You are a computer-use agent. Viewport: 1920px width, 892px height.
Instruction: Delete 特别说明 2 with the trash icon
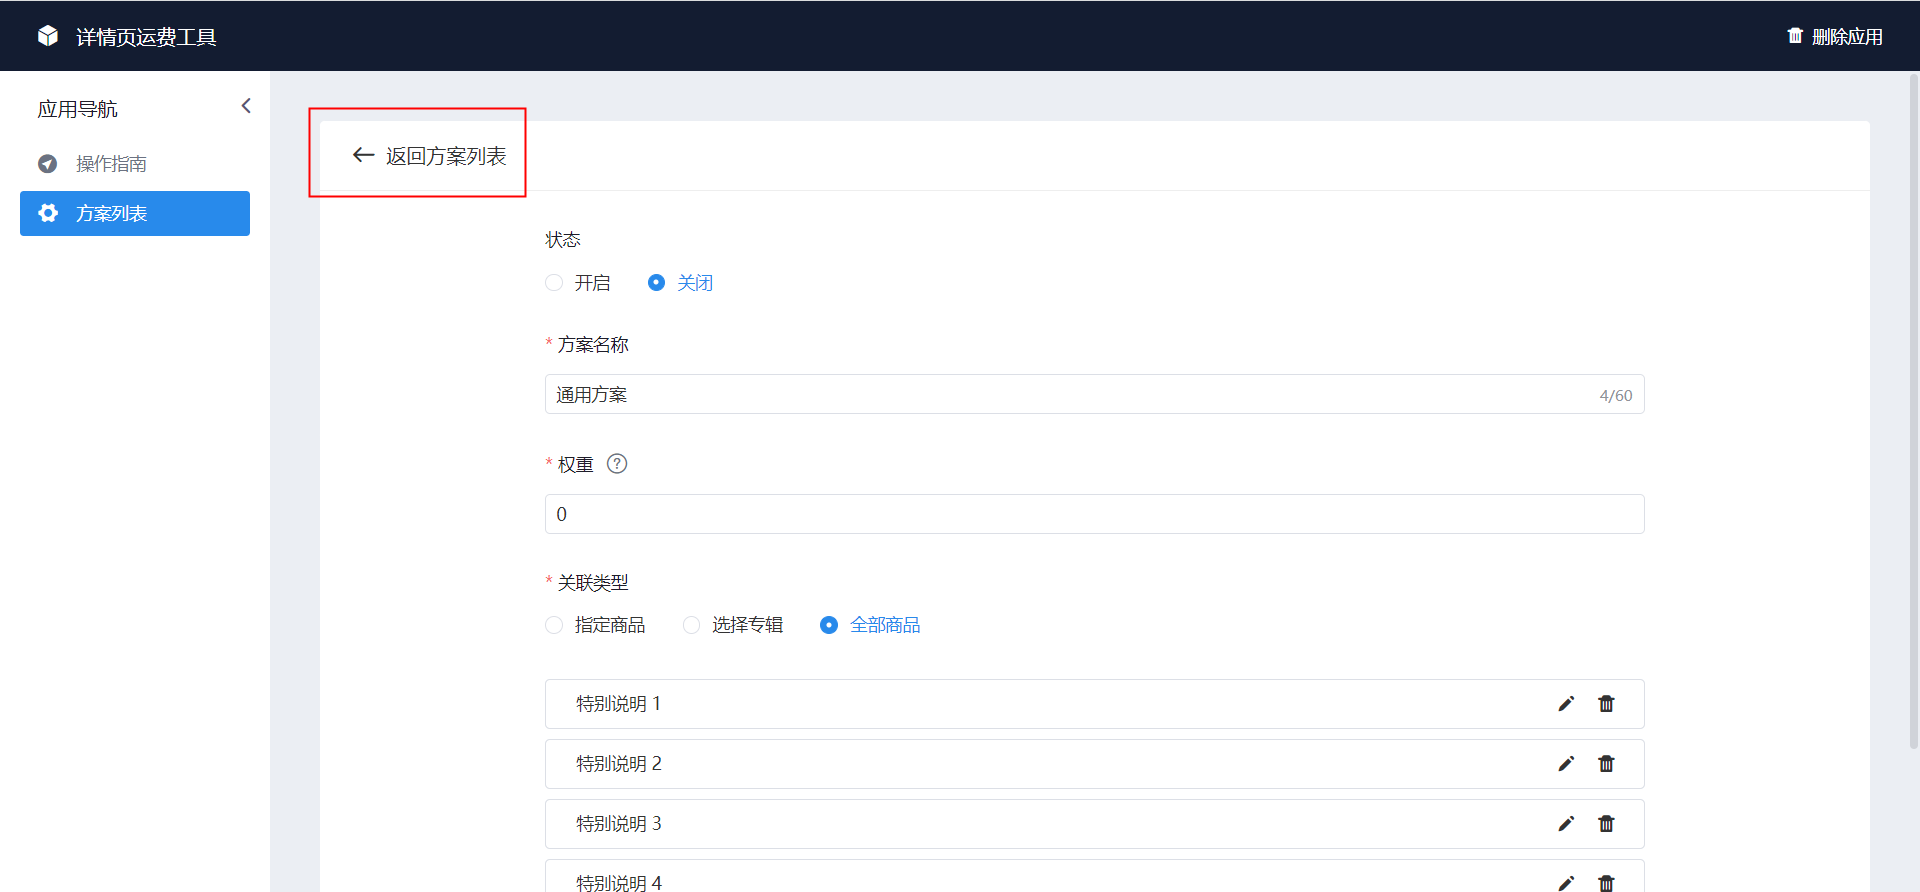coord(1606,764)
